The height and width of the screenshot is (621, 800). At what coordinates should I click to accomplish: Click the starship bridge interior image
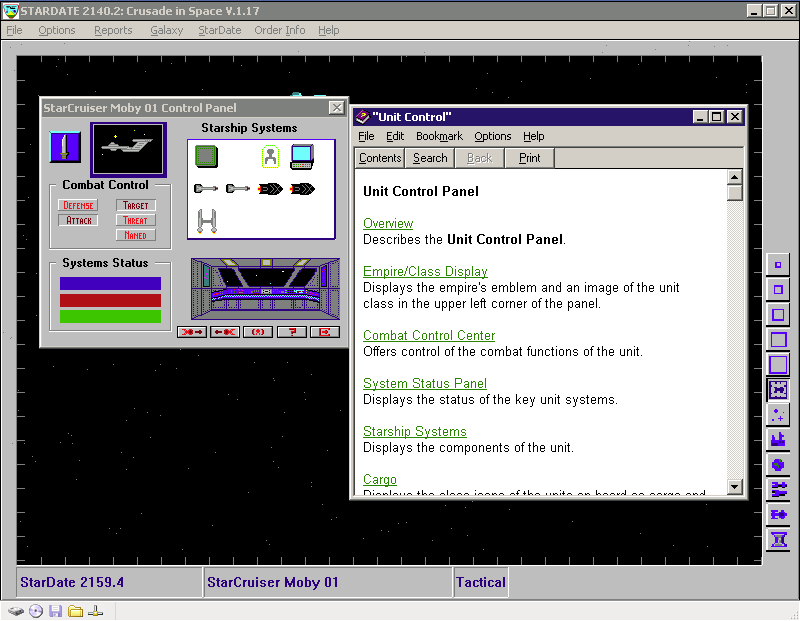tap(265, 289)
